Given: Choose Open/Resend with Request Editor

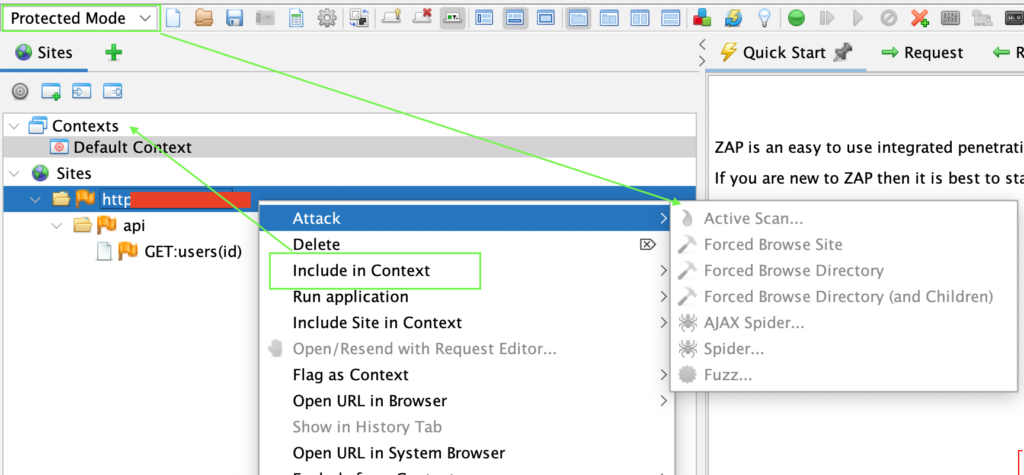Looking at the screenshot, I should (x=466, y=349).
